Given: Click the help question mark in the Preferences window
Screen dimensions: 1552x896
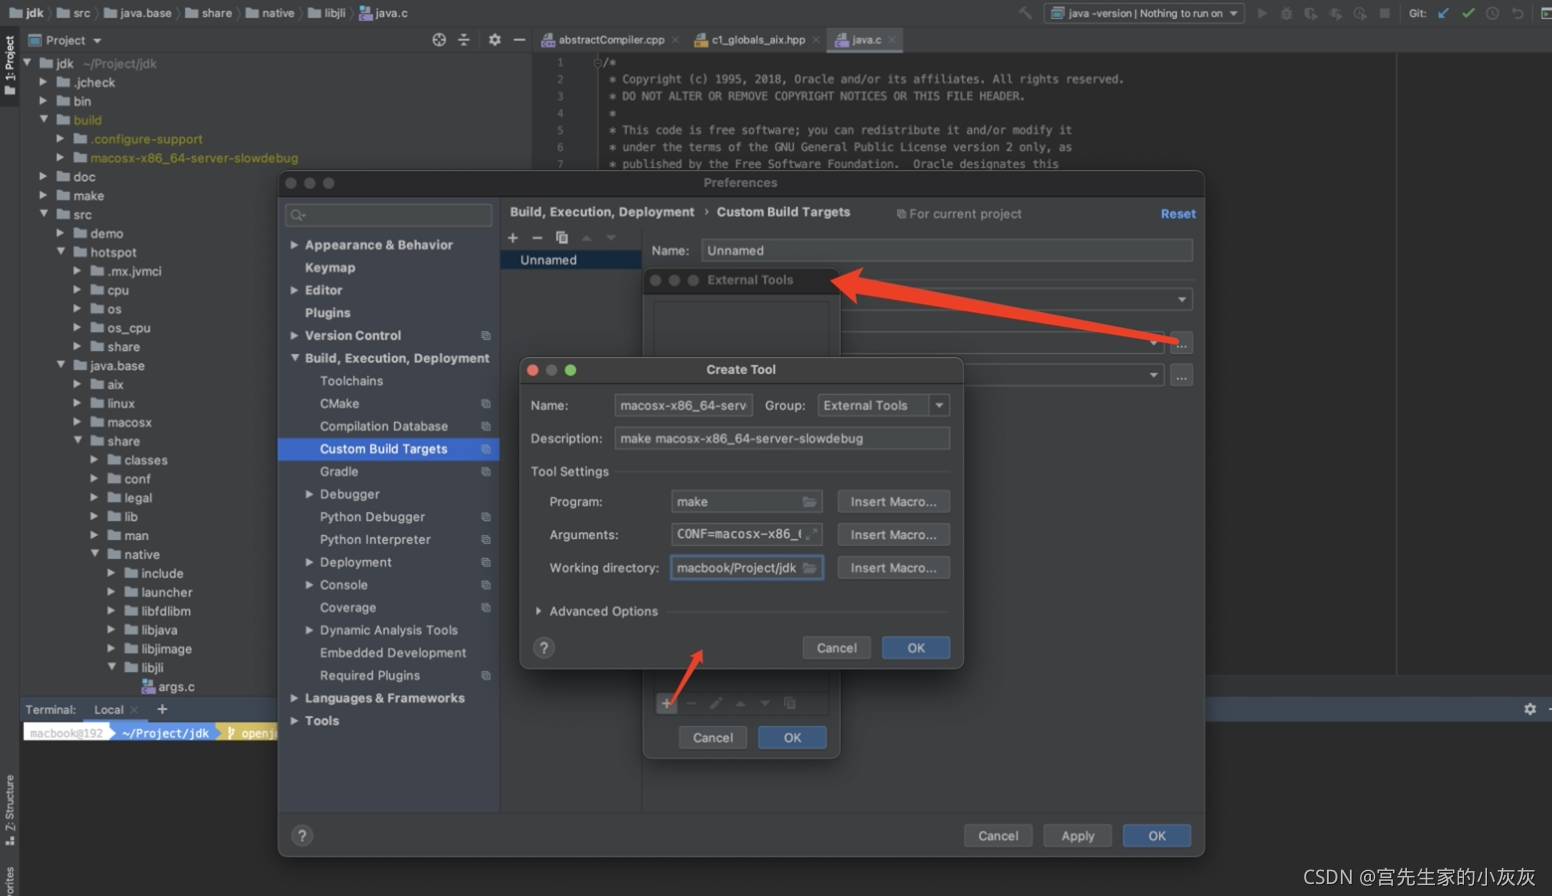Looking at the screenshot, I should [x=302, y=836].
